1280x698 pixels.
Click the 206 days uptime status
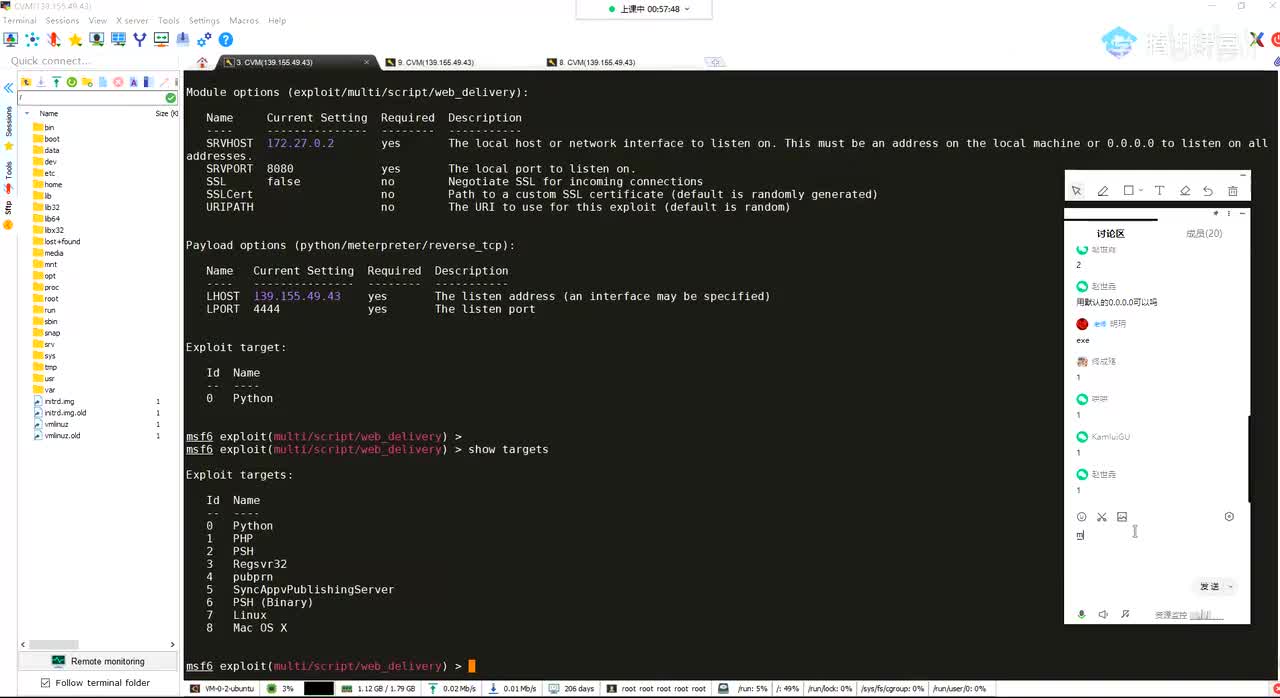(571, 689)
